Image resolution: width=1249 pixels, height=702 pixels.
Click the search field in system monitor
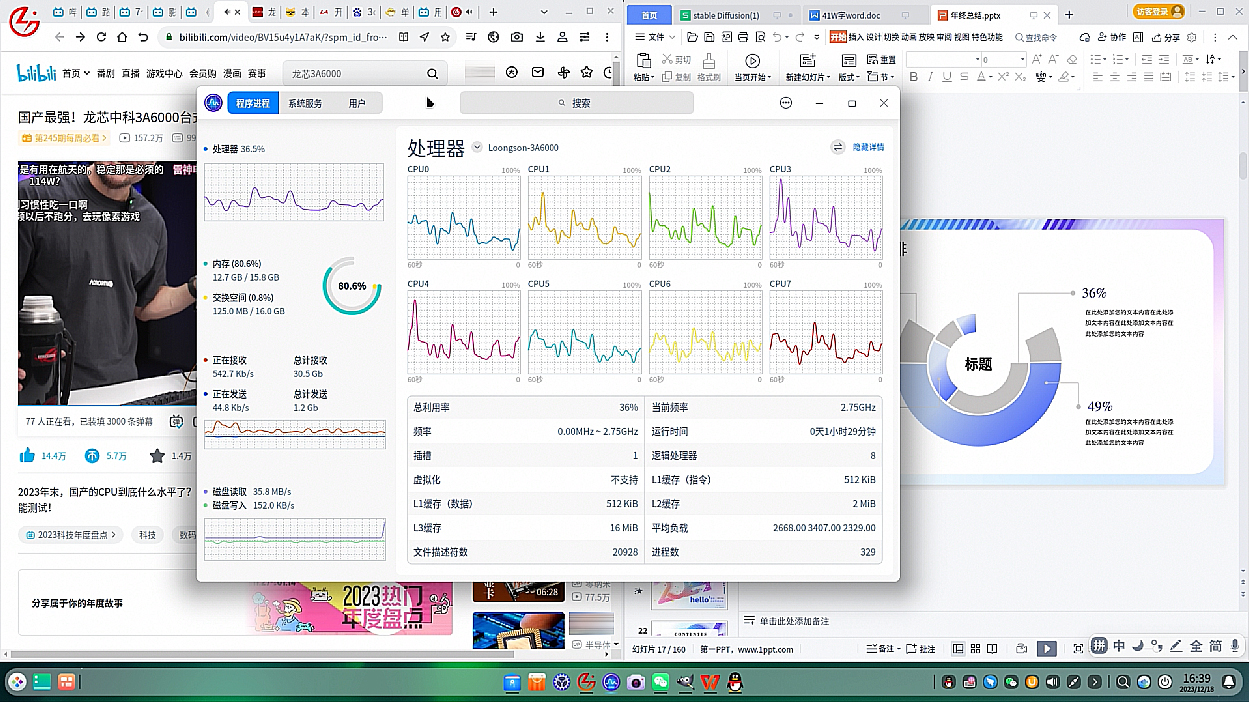coord(576,103)
